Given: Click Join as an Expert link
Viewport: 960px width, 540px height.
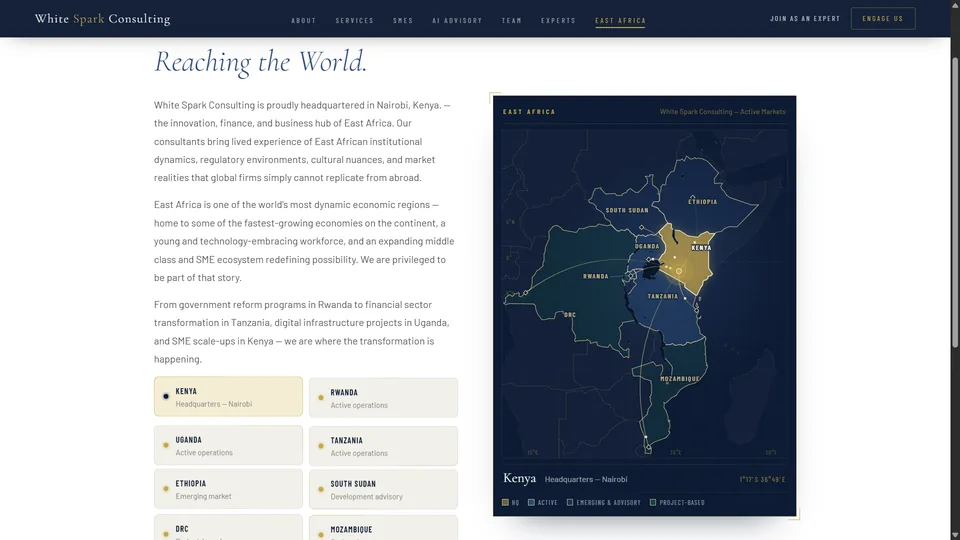Looking at the screenshot, I should 805,18.
